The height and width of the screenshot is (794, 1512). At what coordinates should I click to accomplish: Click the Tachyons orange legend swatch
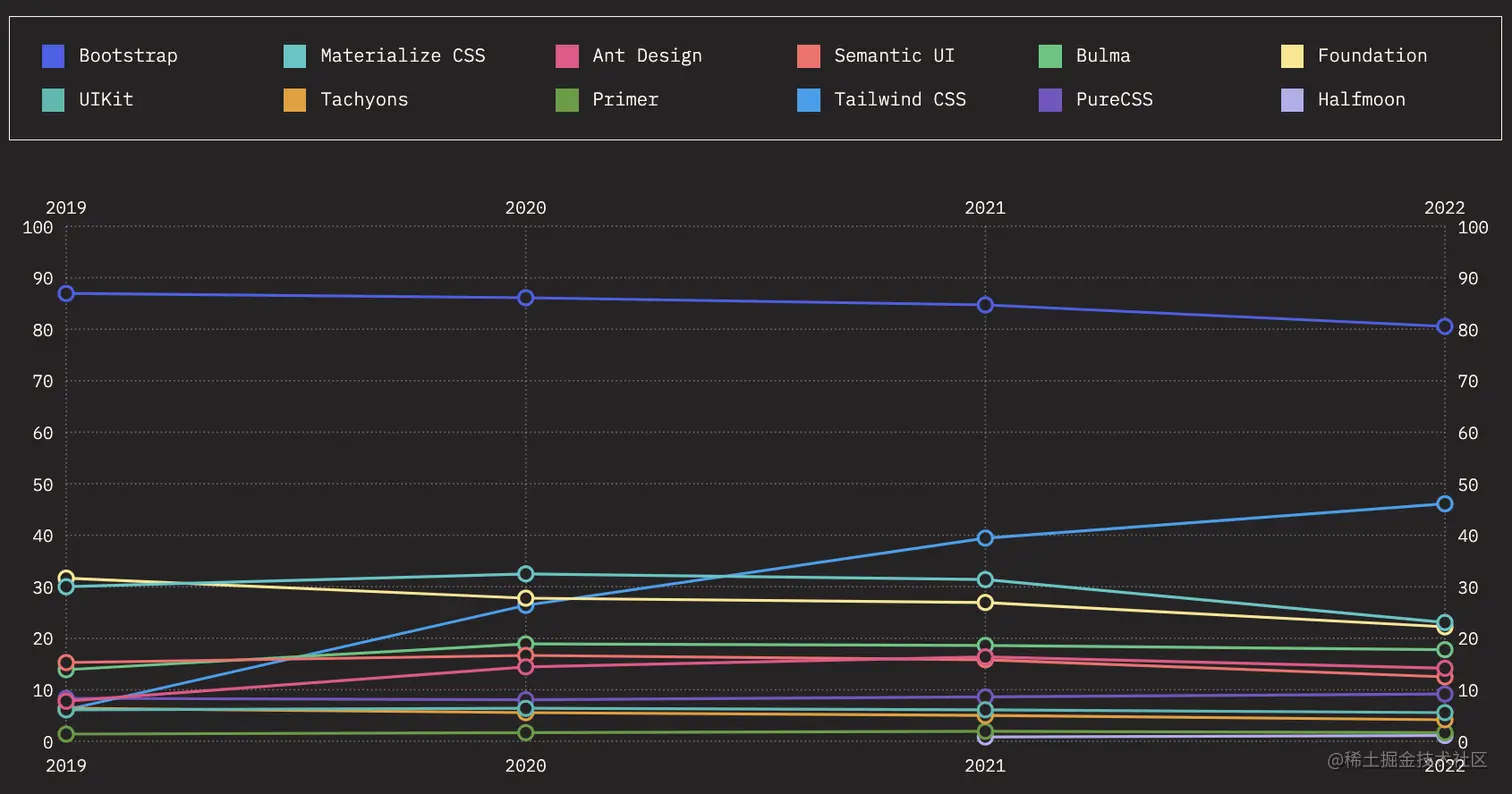click(x=295, y=100)
